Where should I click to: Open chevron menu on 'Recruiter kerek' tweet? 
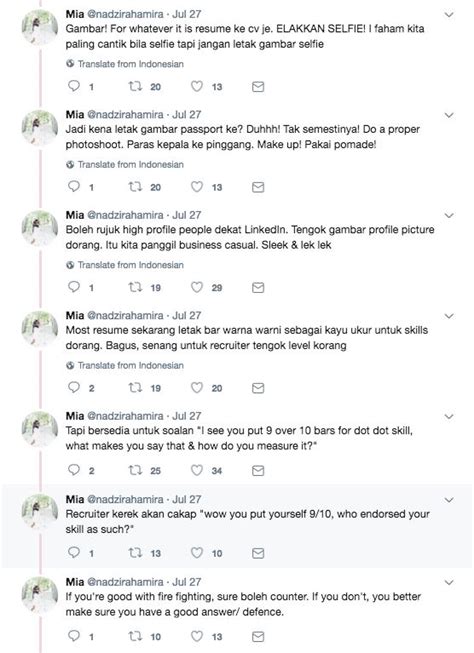pos(449,500)
